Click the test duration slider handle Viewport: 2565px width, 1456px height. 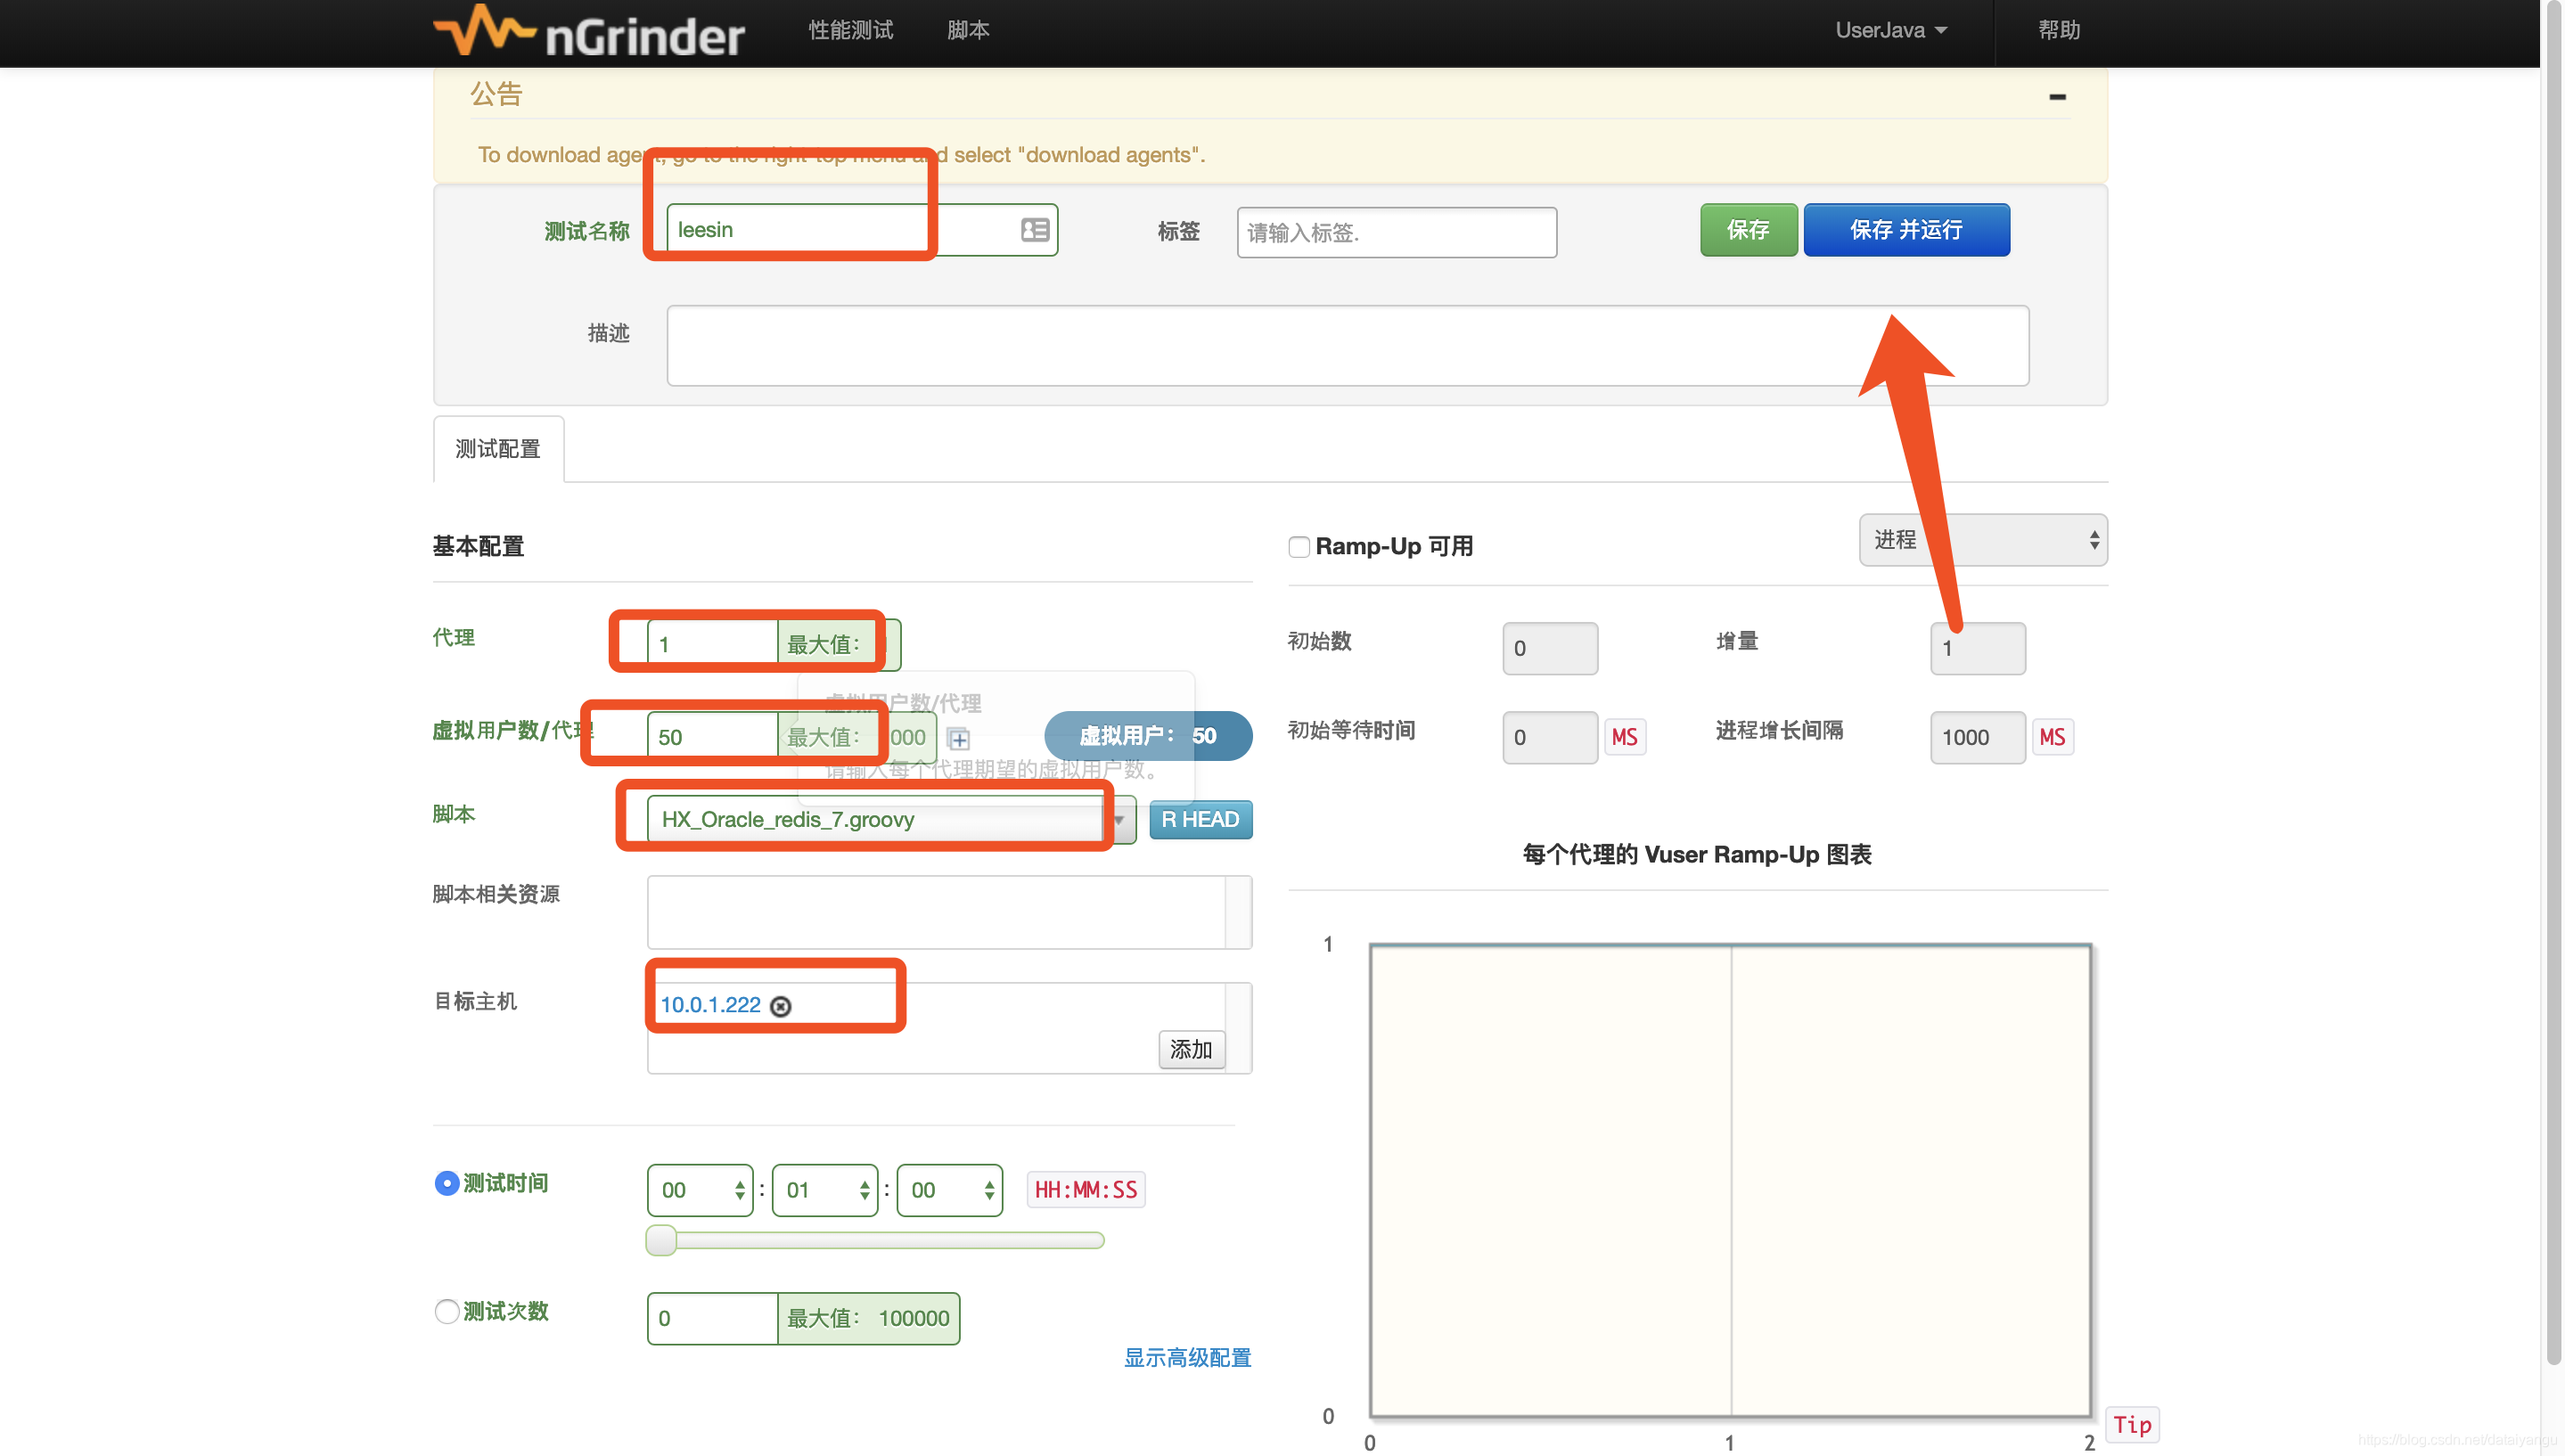[661, 1240]
